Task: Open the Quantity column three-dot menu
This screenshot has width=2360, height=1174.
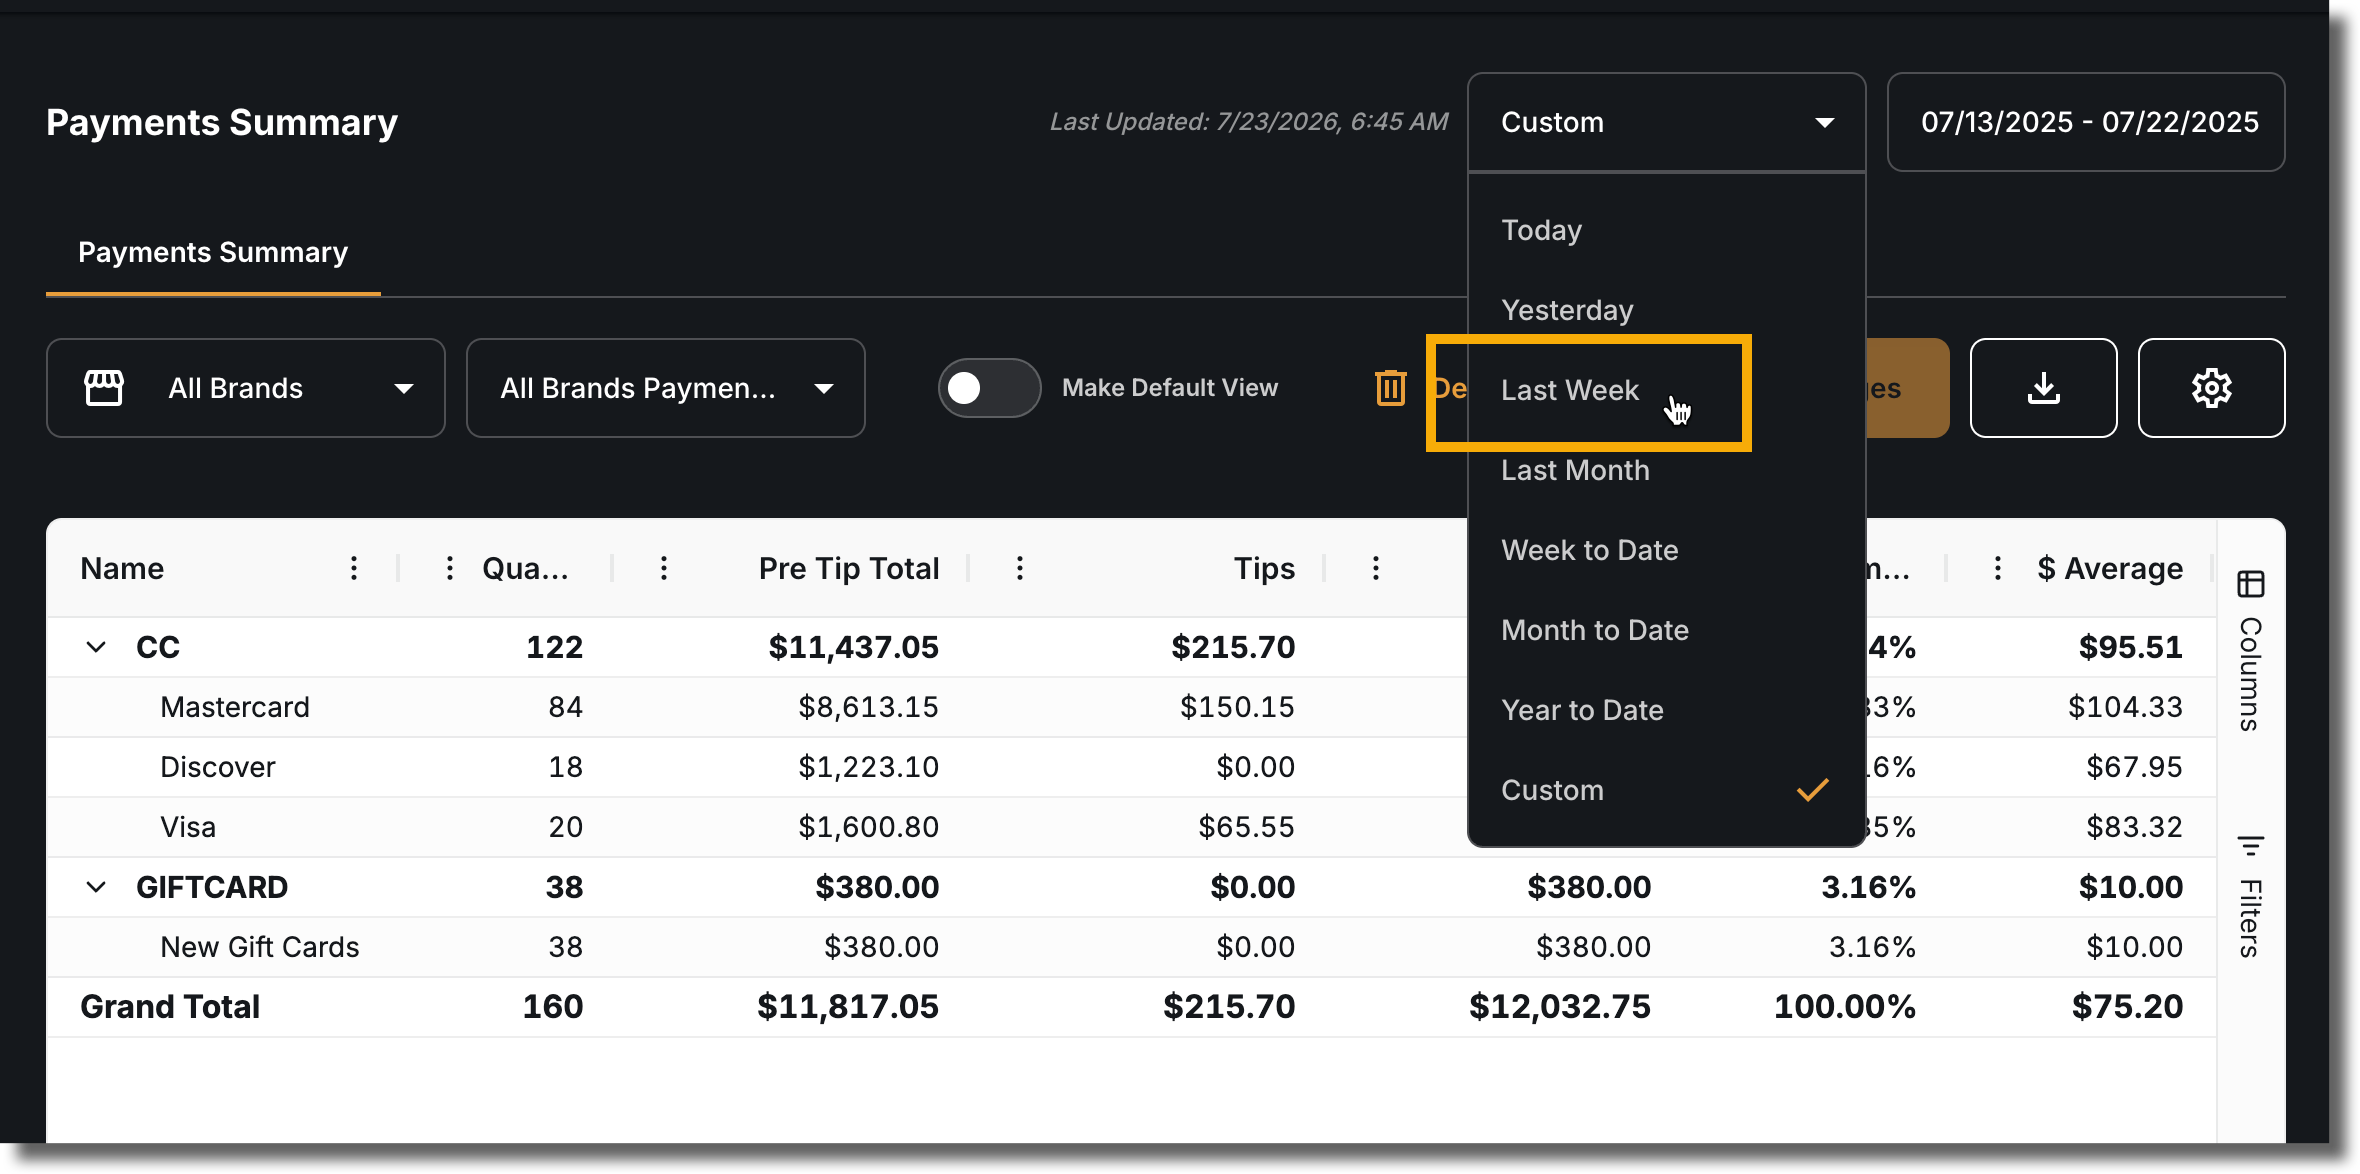Action: click(x=450, y=568)
